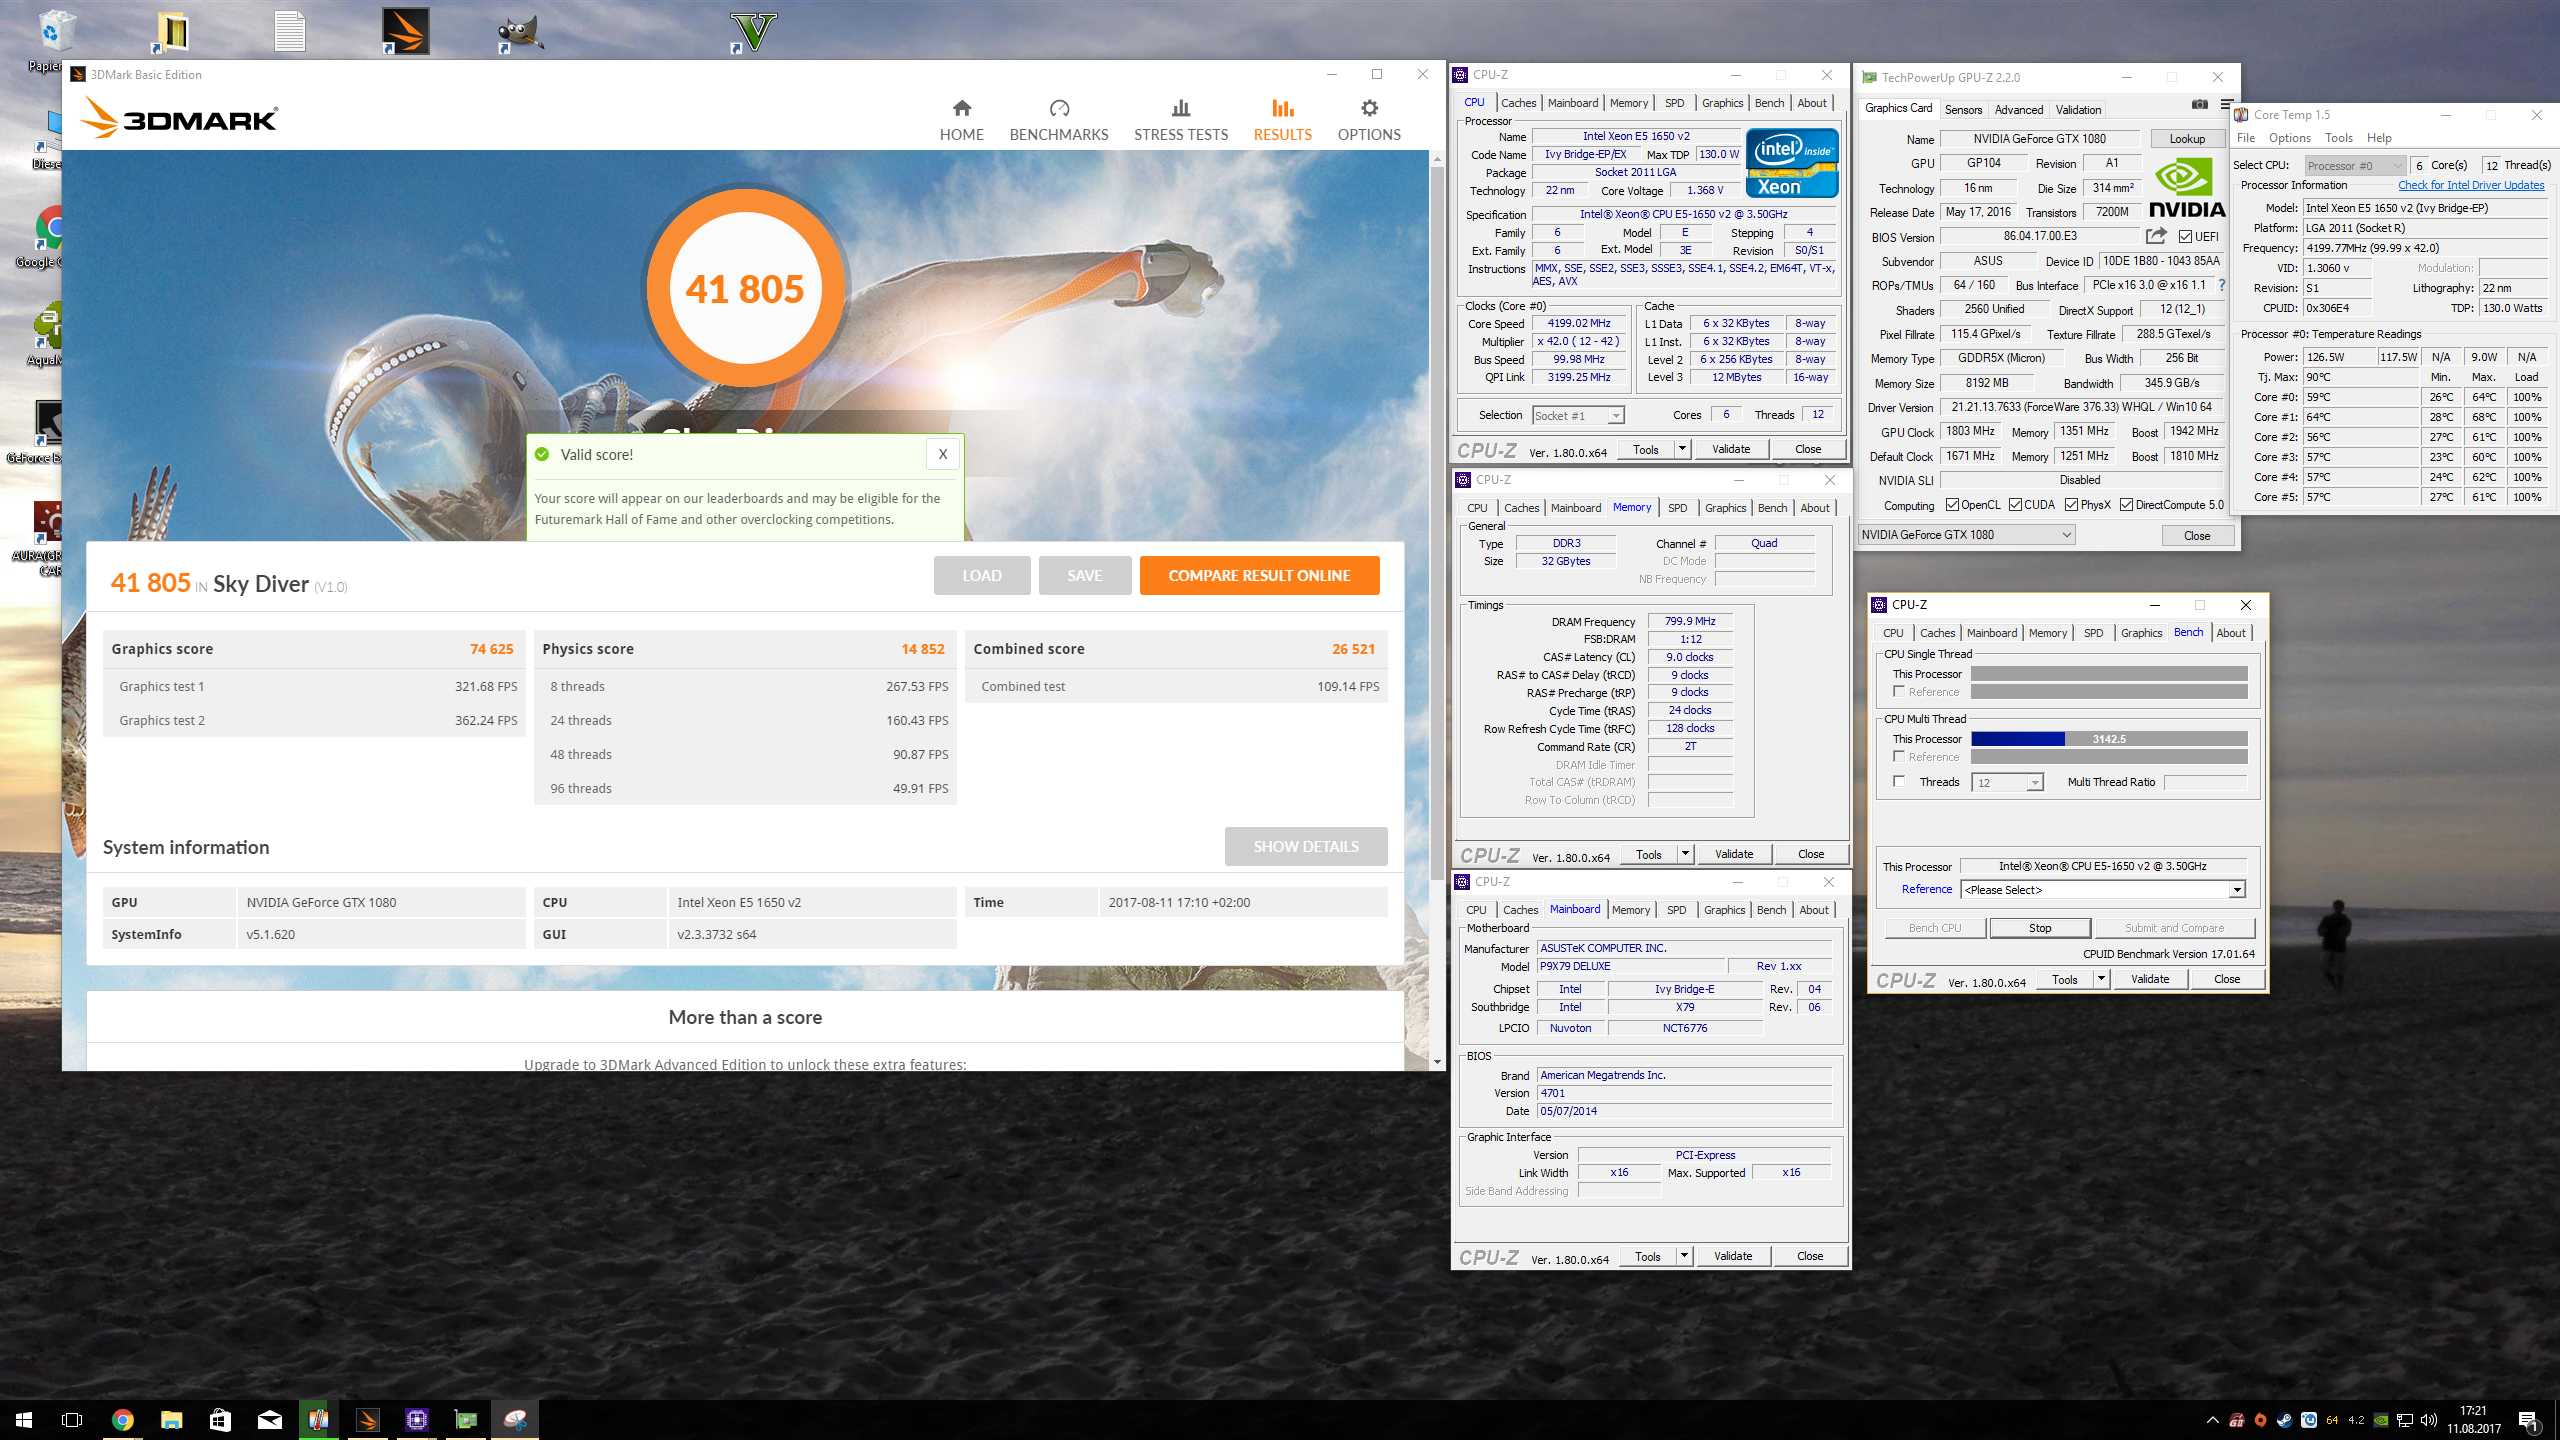Enable Multi Thread Reference checkbox in CPU-Z Bench

[x=1898, y=756]
